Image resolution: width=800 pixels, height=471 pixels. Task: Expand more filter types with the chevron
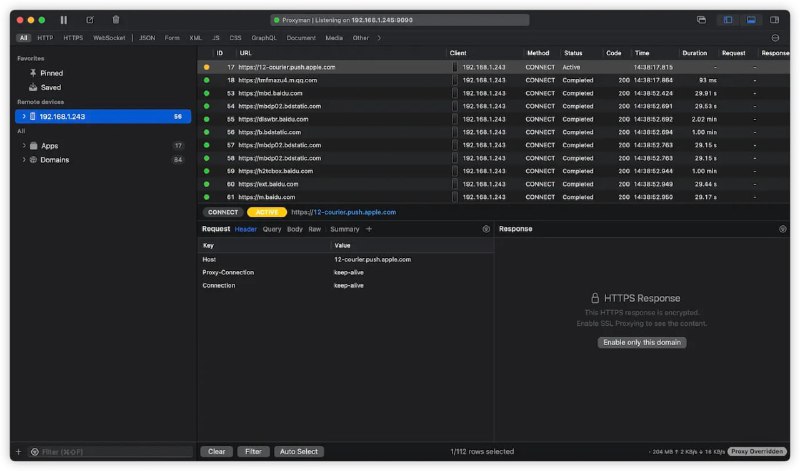tap(379, 38)
